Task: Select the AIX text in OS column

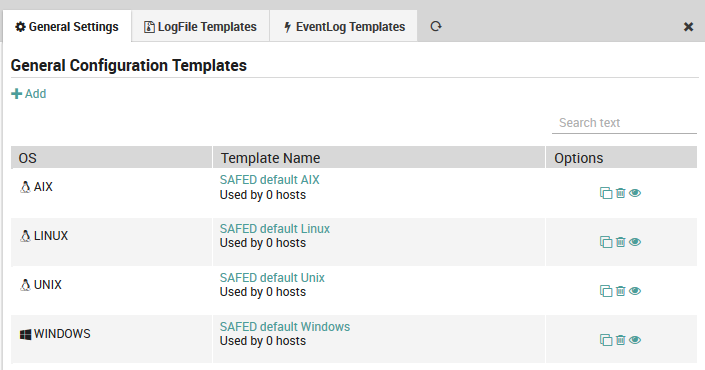Action: (x=43, y=187)
